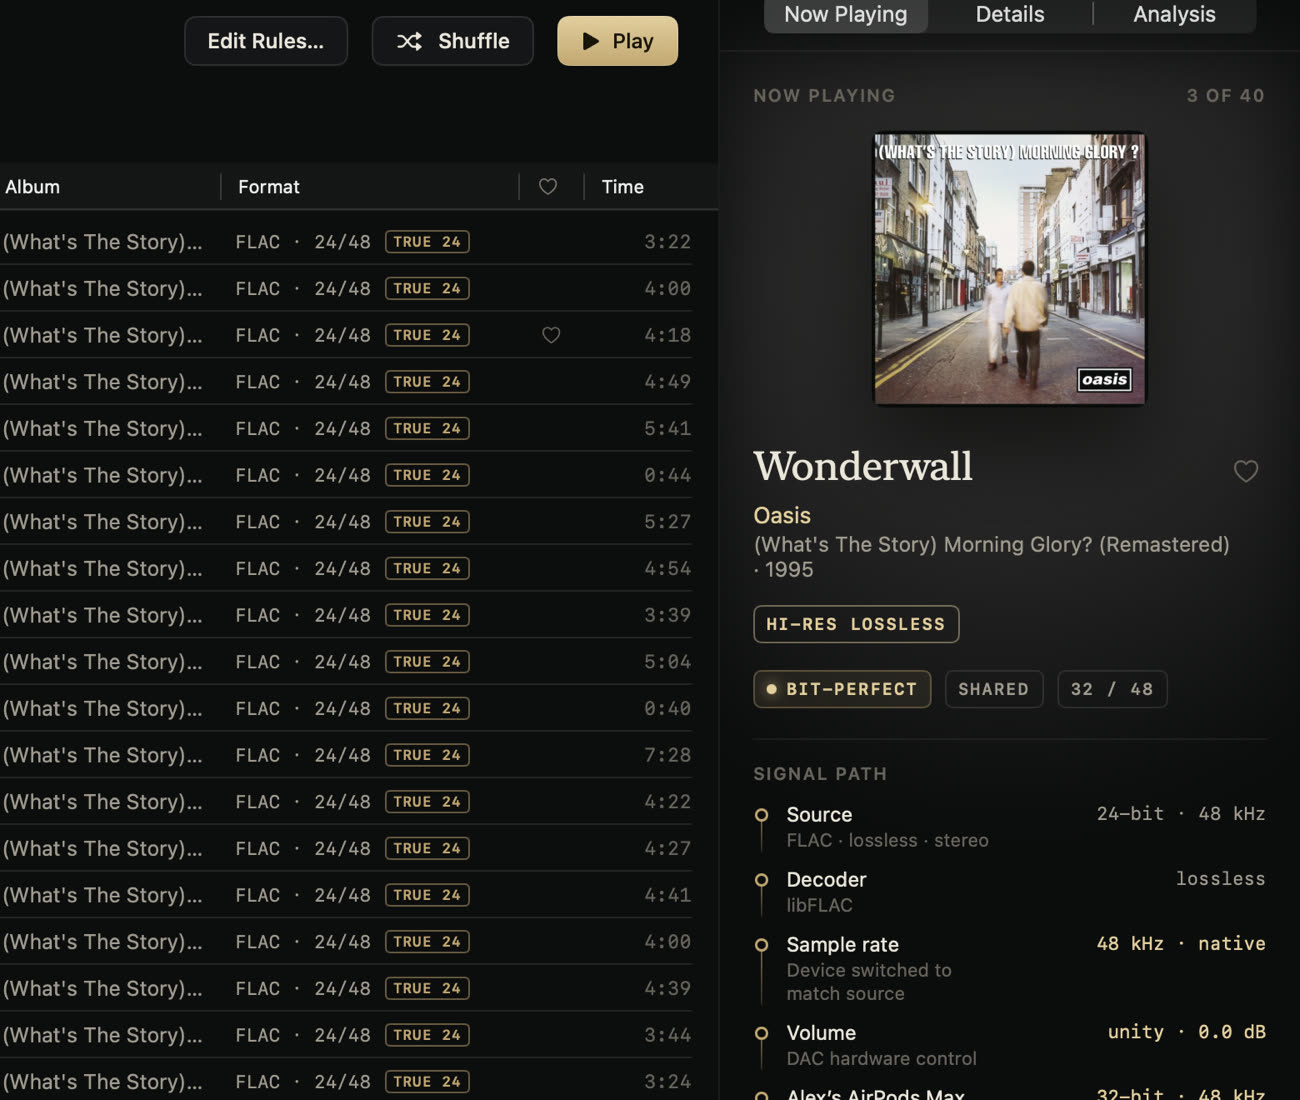
Task: Unfavorite the track with time 4:18
Action: click(551, 335)
